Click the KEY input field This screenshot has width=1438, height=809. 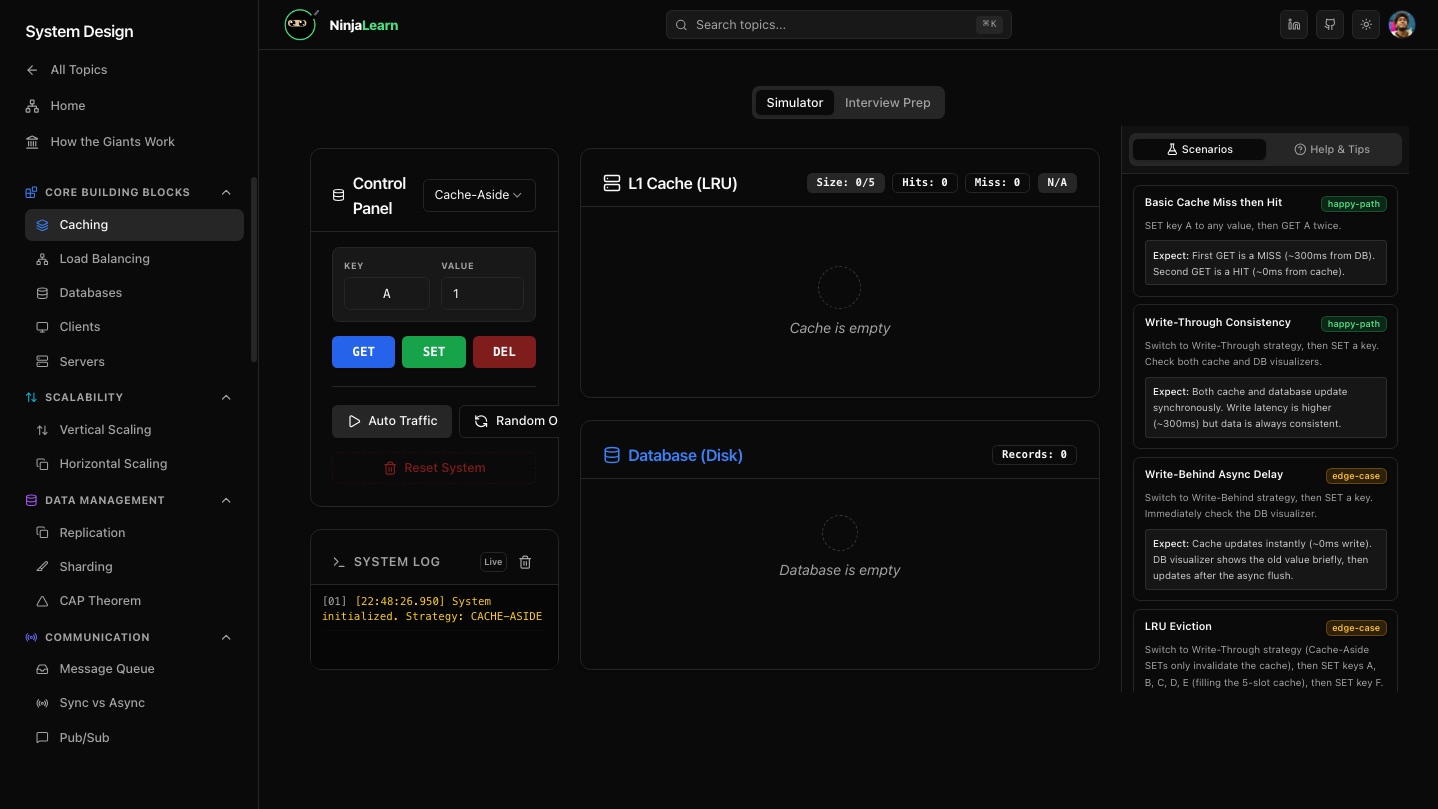(386, 294)
